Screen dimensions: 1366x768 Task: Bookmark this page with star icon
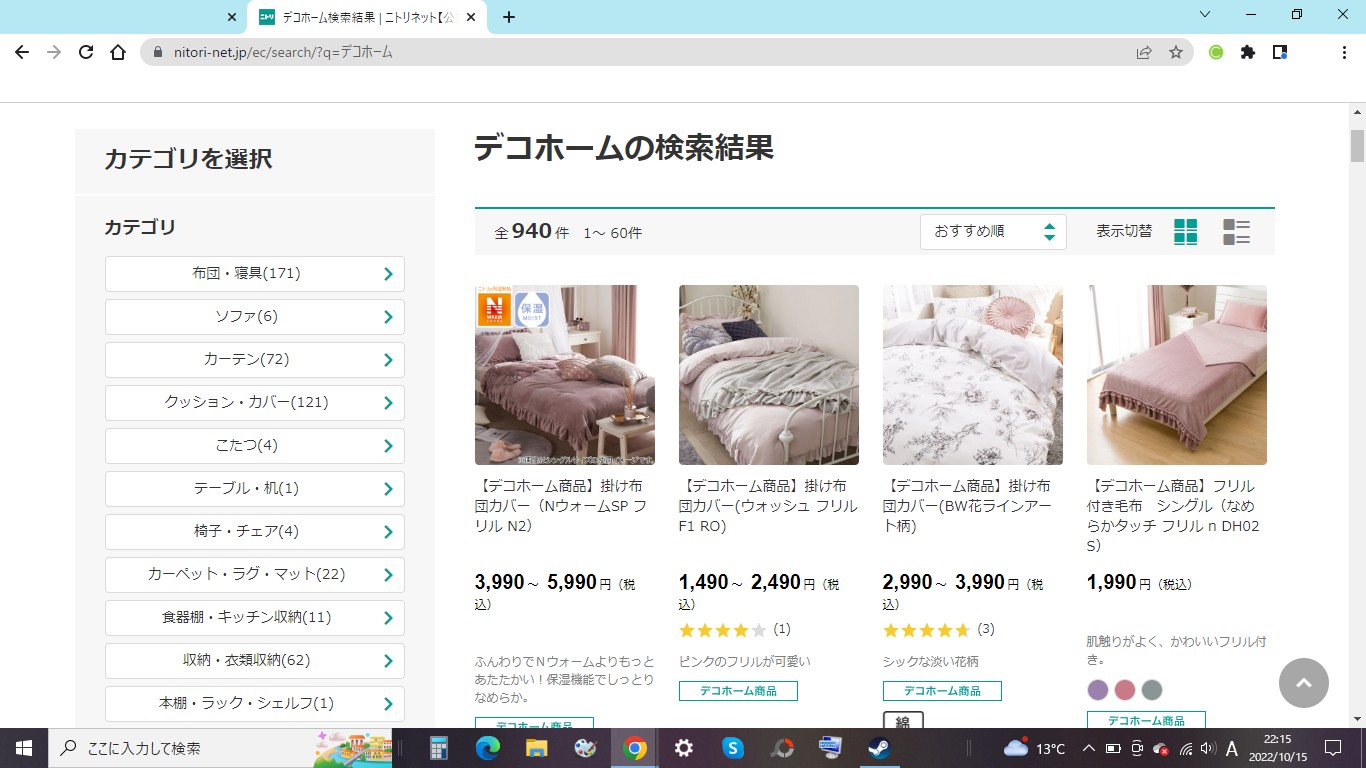click(1176, 52)
